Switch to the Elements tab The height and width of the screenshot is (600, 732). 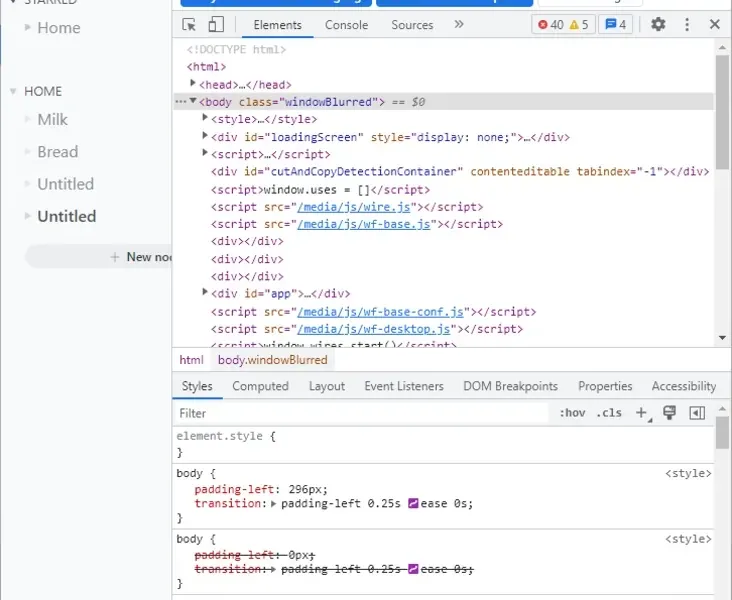point(277,25)
